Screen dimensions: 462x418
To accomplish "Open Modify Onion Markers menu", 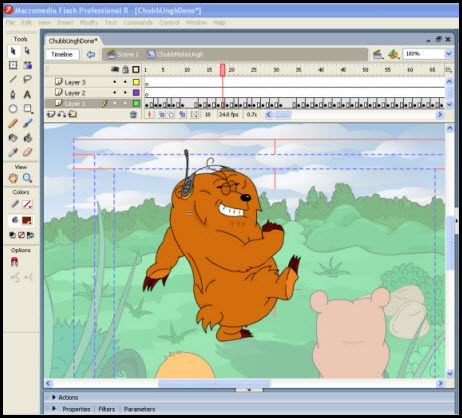I will (x=194, y=115).
